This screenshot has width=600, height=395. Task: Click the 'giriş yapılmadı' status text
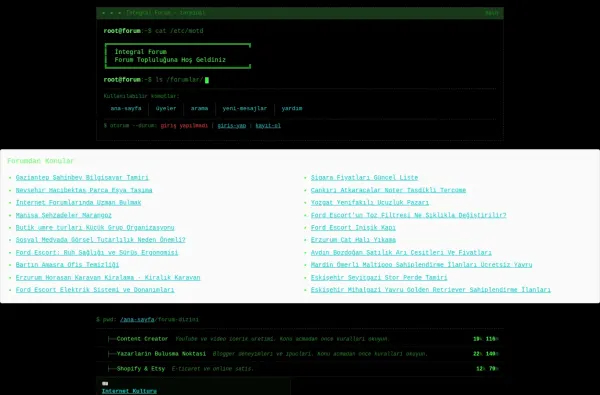(x=184, y=126)
